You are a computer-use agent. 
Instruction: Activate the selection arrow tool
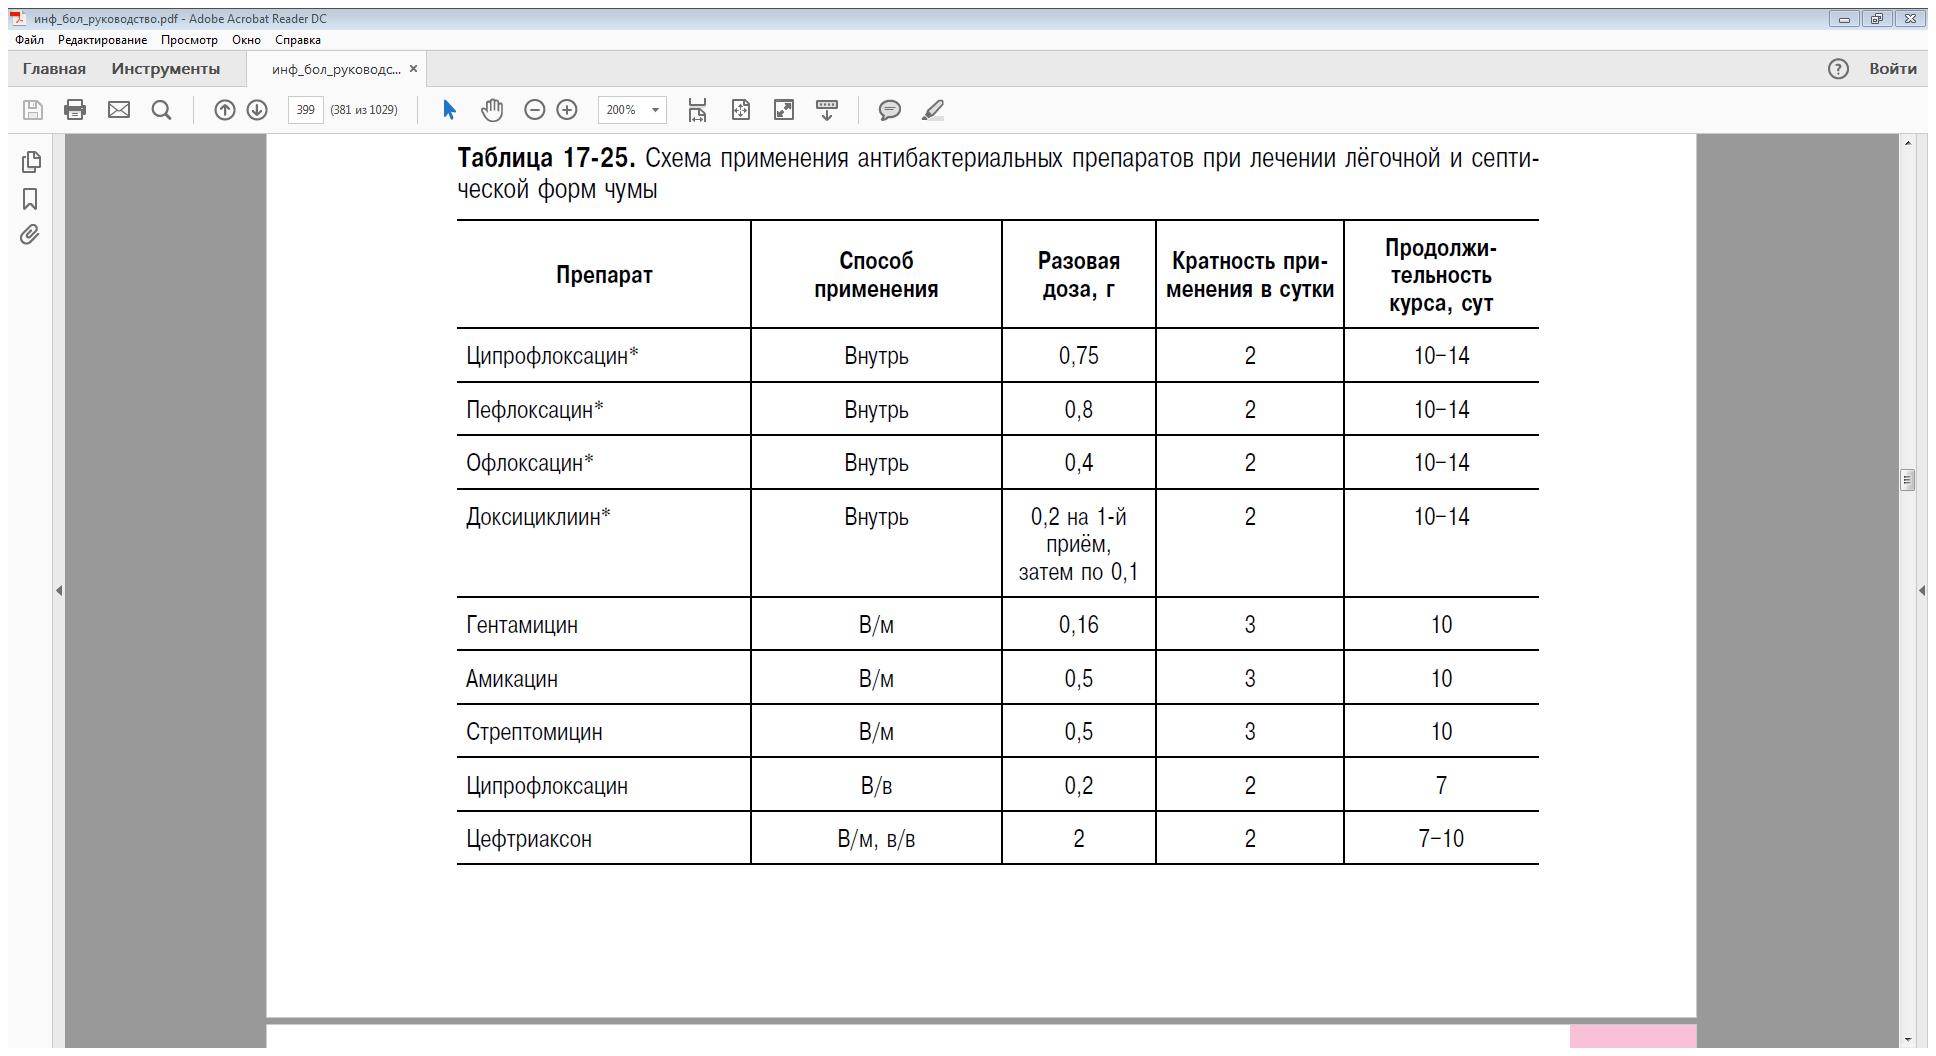click(x=449, y=110)
